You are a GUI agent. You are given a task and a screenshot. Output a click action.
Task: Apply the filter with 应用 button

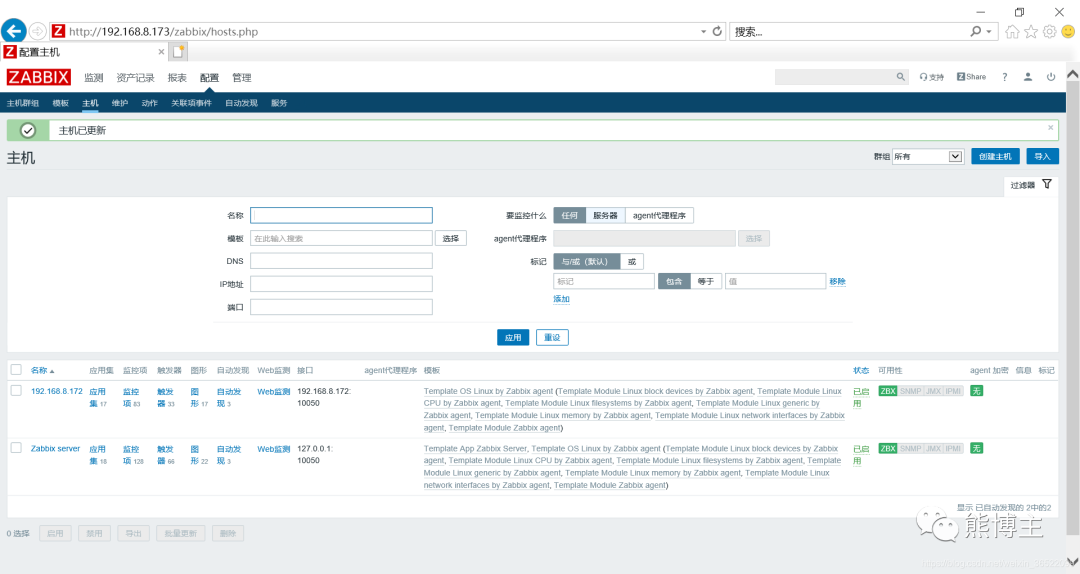pyautogui.click(x=513, y=338)
